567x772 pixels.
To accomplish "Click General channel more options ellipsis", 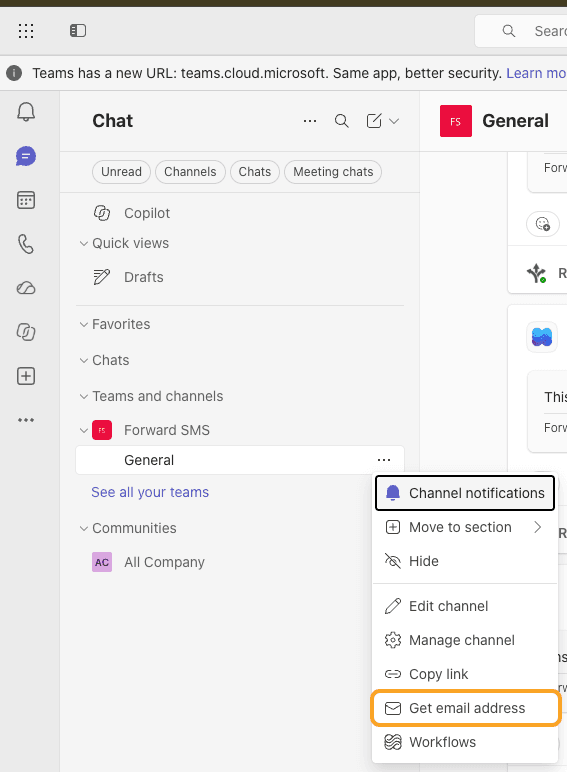I will 384,460.
